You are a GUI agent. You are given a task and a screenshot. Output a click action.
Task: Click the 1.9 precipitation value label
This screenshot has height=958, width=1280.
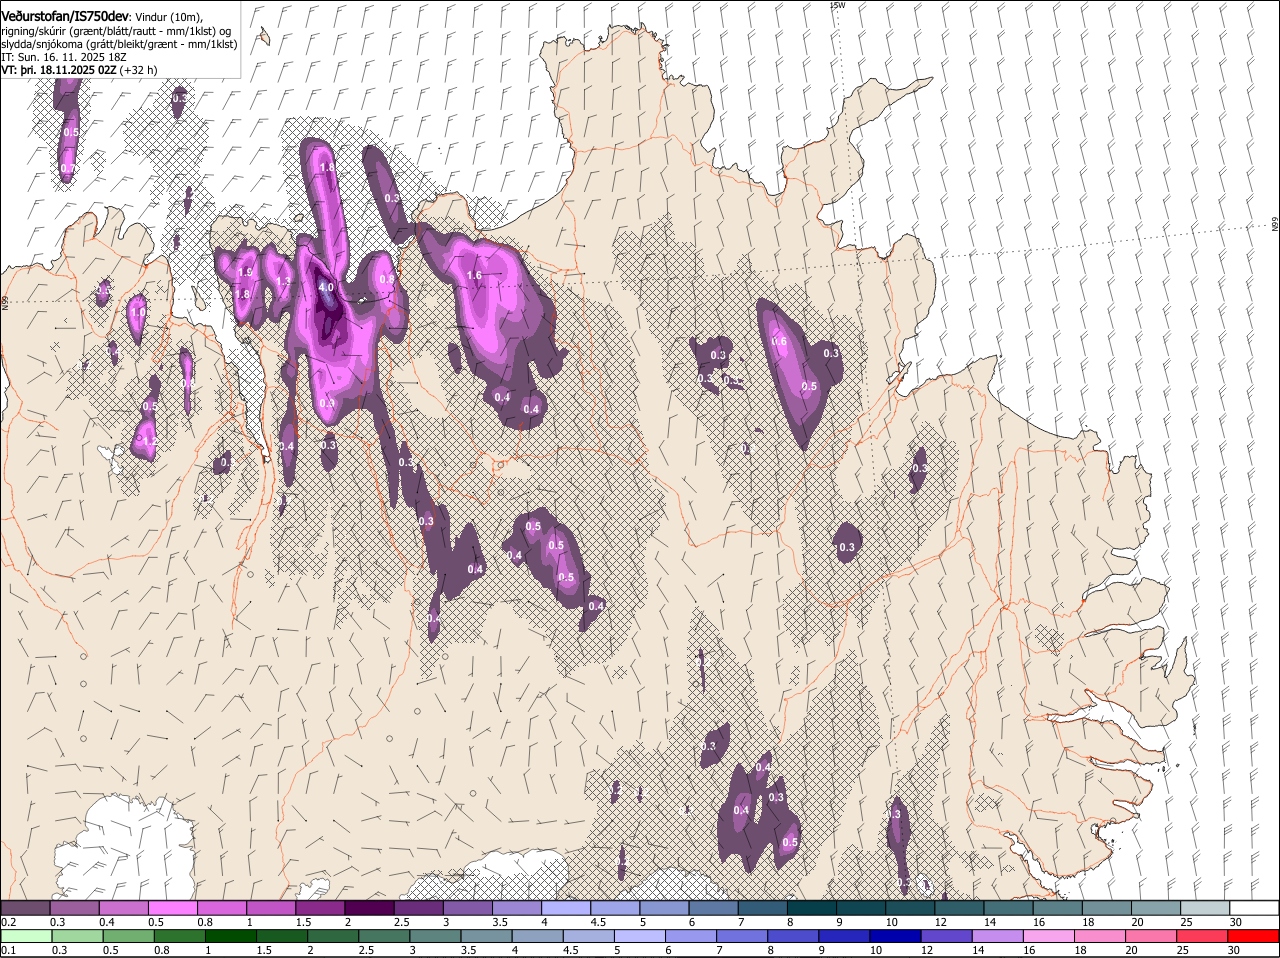click(x=245, y=272)
